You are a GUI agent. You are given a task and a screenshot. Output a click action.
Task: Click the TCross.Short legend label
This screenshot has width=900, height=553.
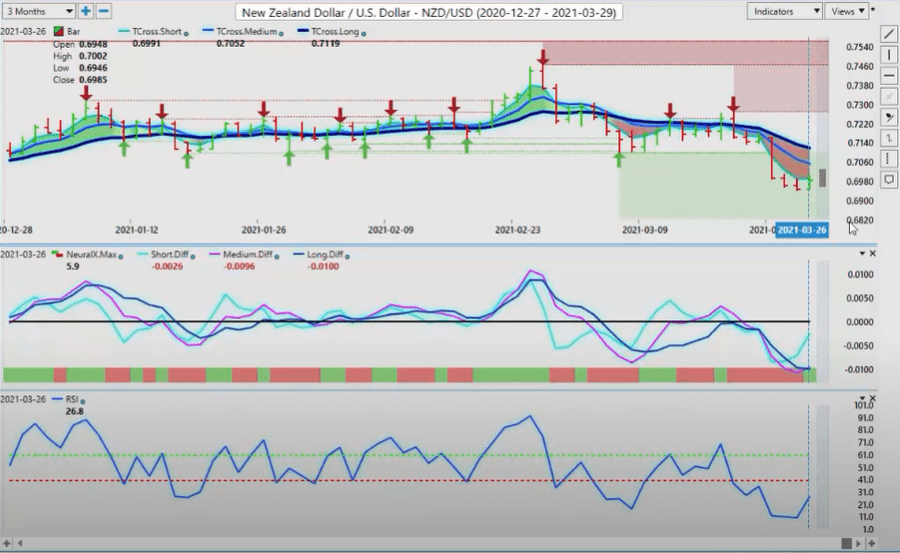[156, 32]
